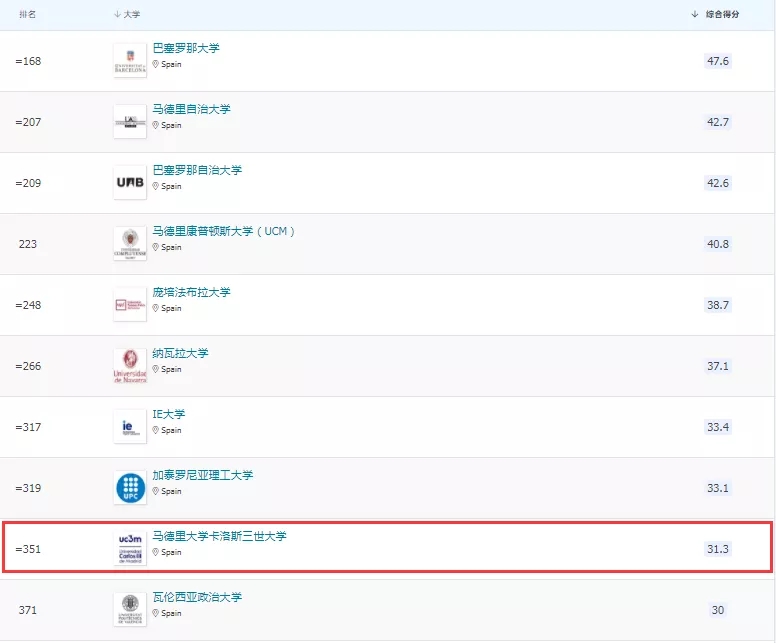Screen dimensions: 776x643
Task: Click the 排名 column header
Action: click(x=28, y=14)
